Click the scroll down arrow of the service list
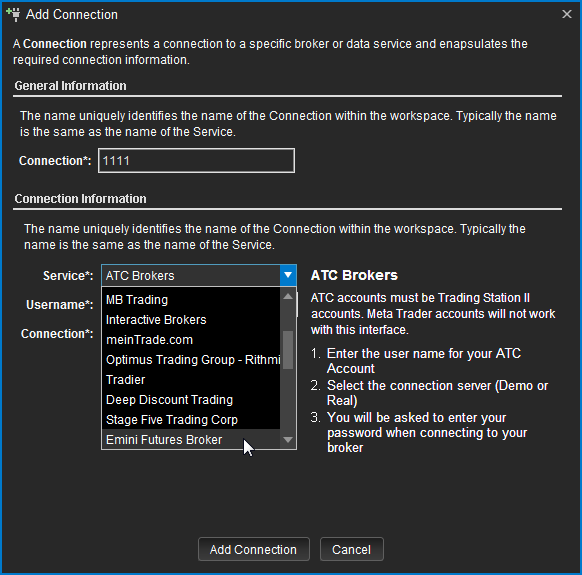 [288, 440]
